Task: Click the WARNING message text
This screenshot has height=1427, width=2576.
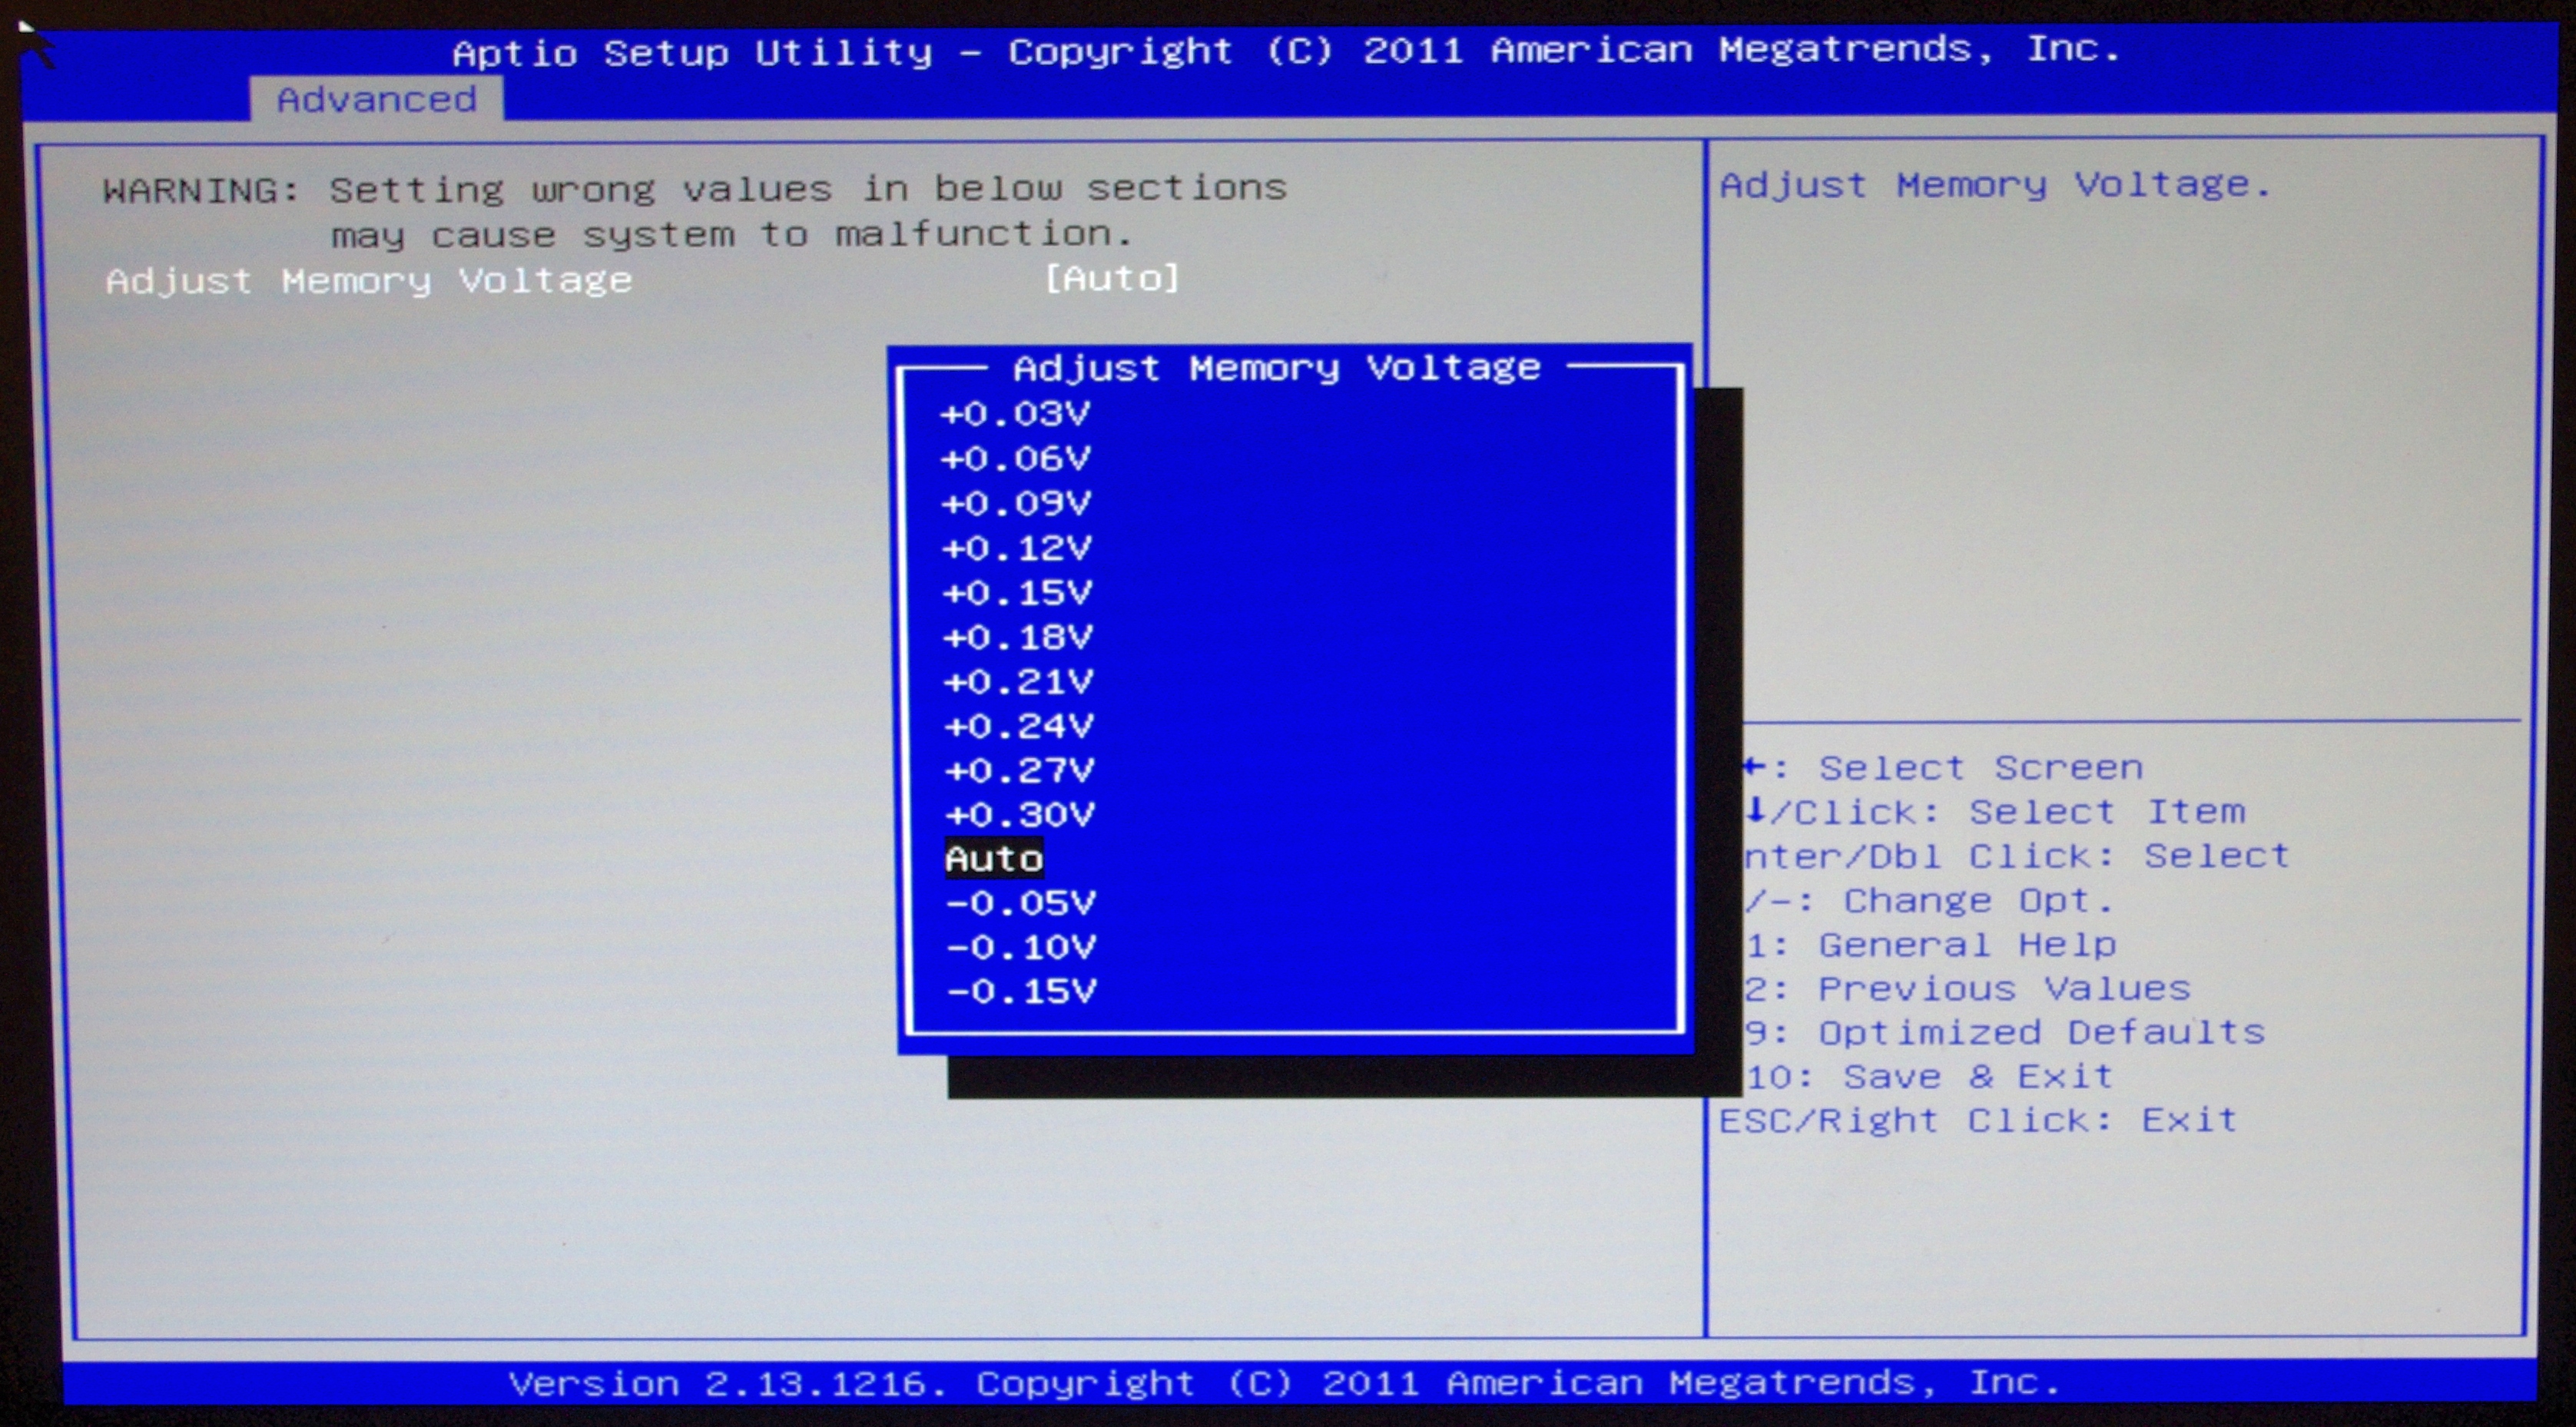Action: pyautogui.click(x=695, y=189)
